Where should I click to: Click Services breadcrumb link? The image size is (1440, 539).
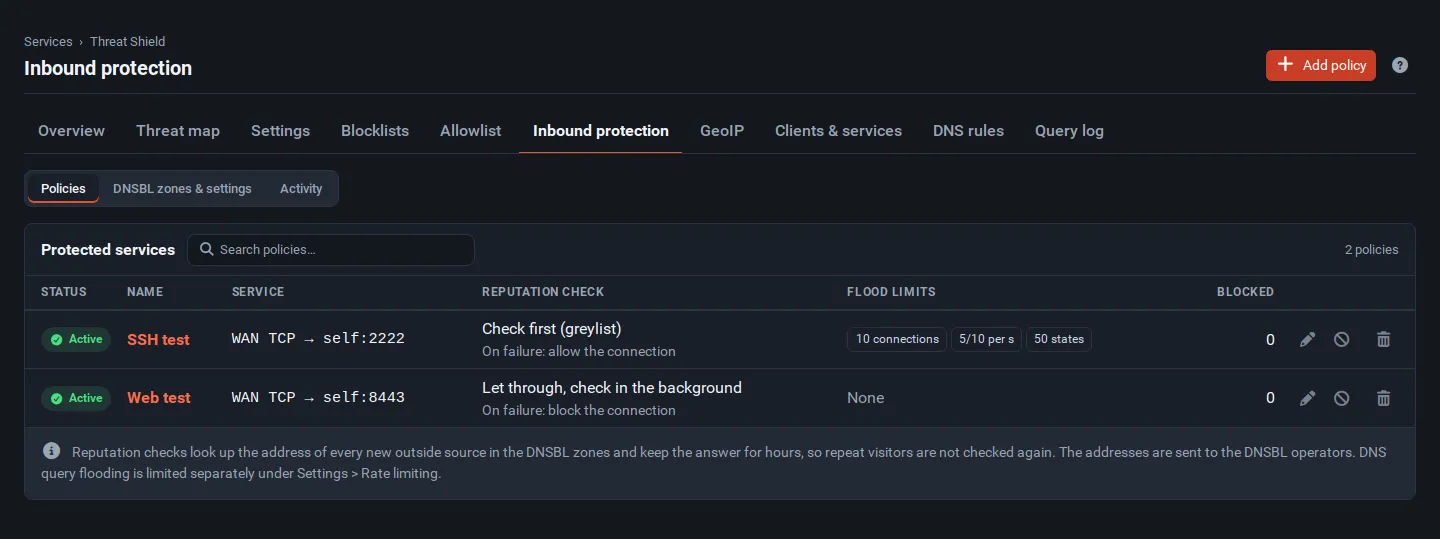(x=48, y=42)
